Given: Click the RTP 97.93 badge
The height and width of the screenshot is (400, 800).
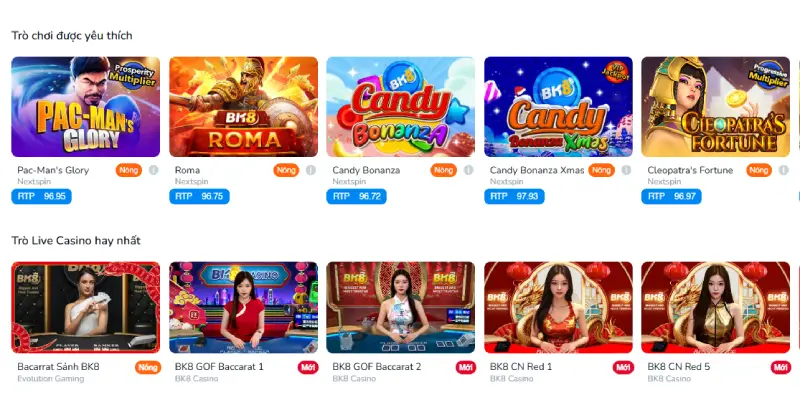Looking at the screenshot, I should (514, 196).
